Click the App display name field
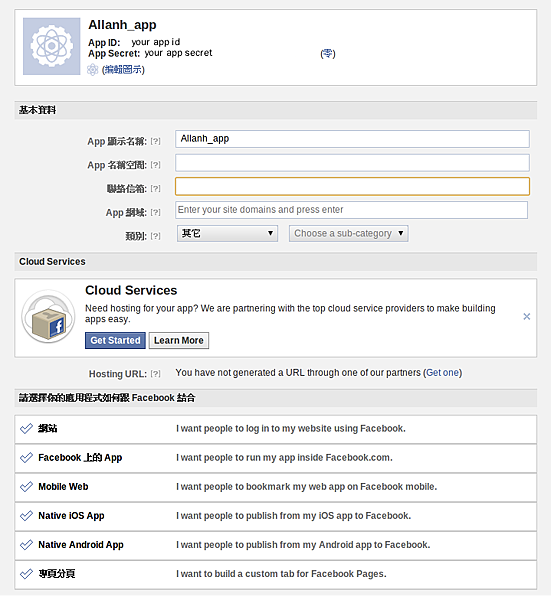551x600 pixels. click(352, 139)
